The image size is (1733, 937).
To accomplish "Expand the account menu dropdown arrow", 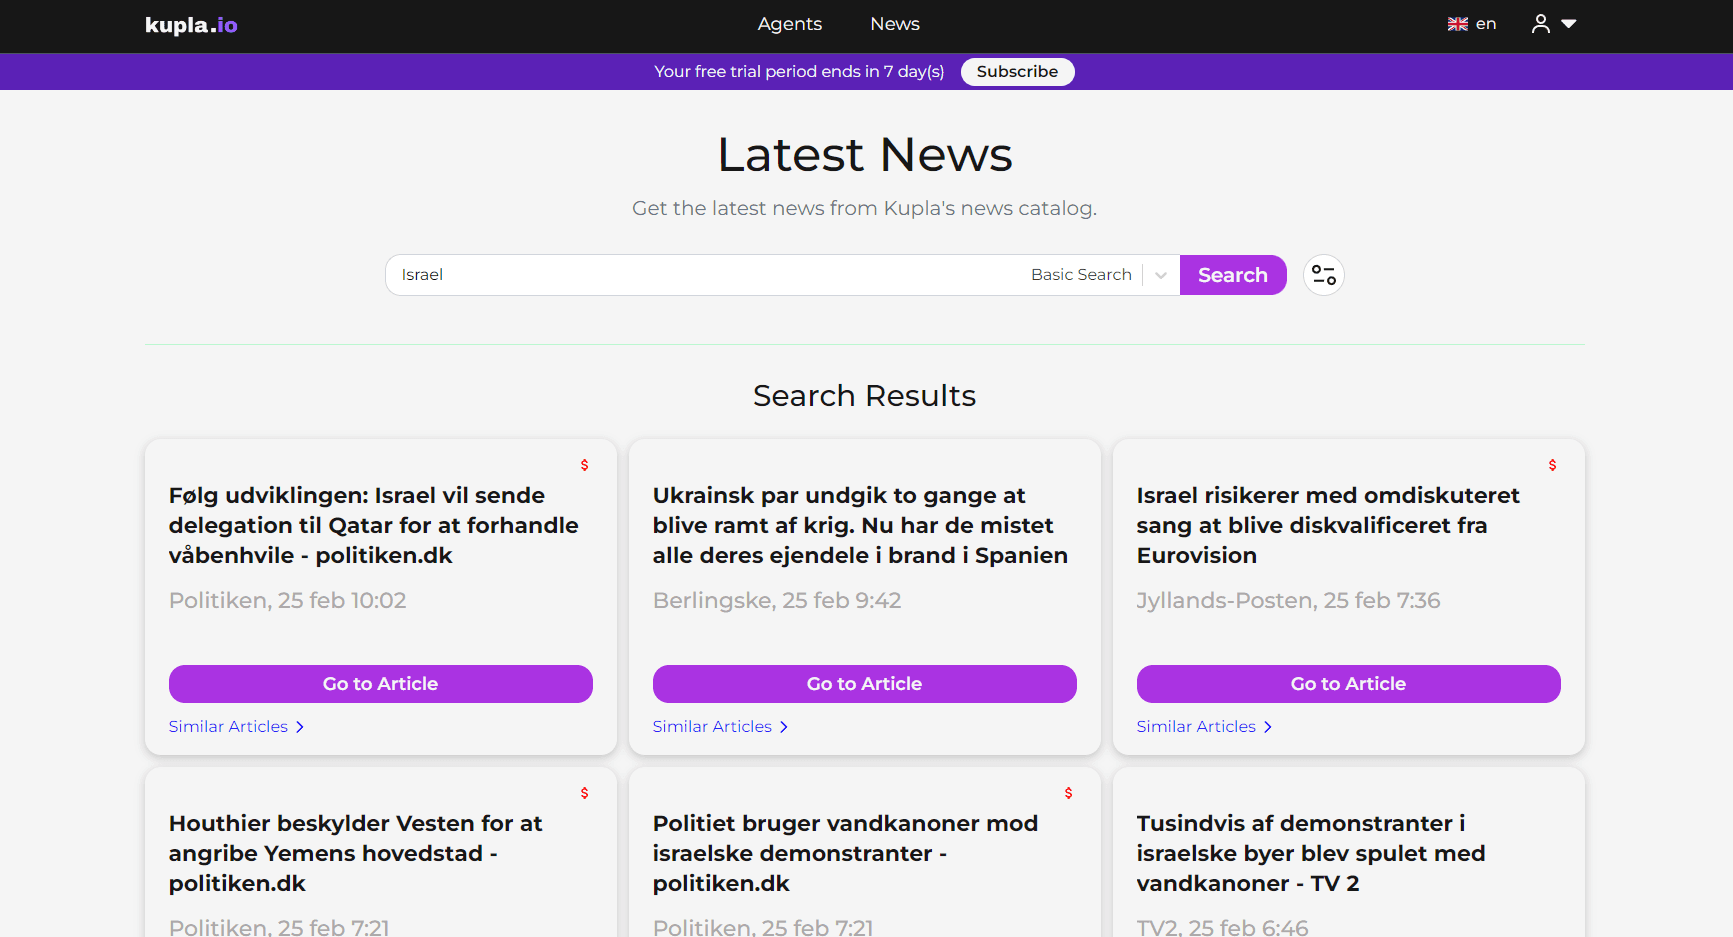I will (1569, 24).
